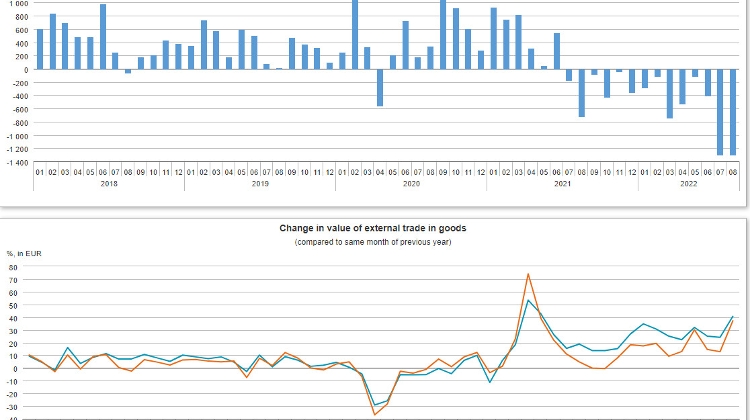
Task: Click the '-1 400' label on the bar chart axis
Action: click(x=16, y=162)
